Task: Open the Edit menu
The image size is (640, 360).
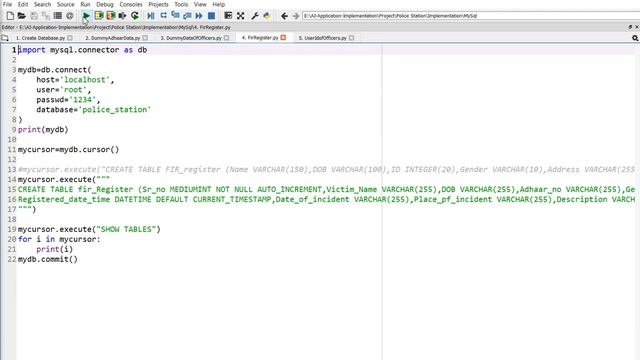Action: [x=23, y=4]
